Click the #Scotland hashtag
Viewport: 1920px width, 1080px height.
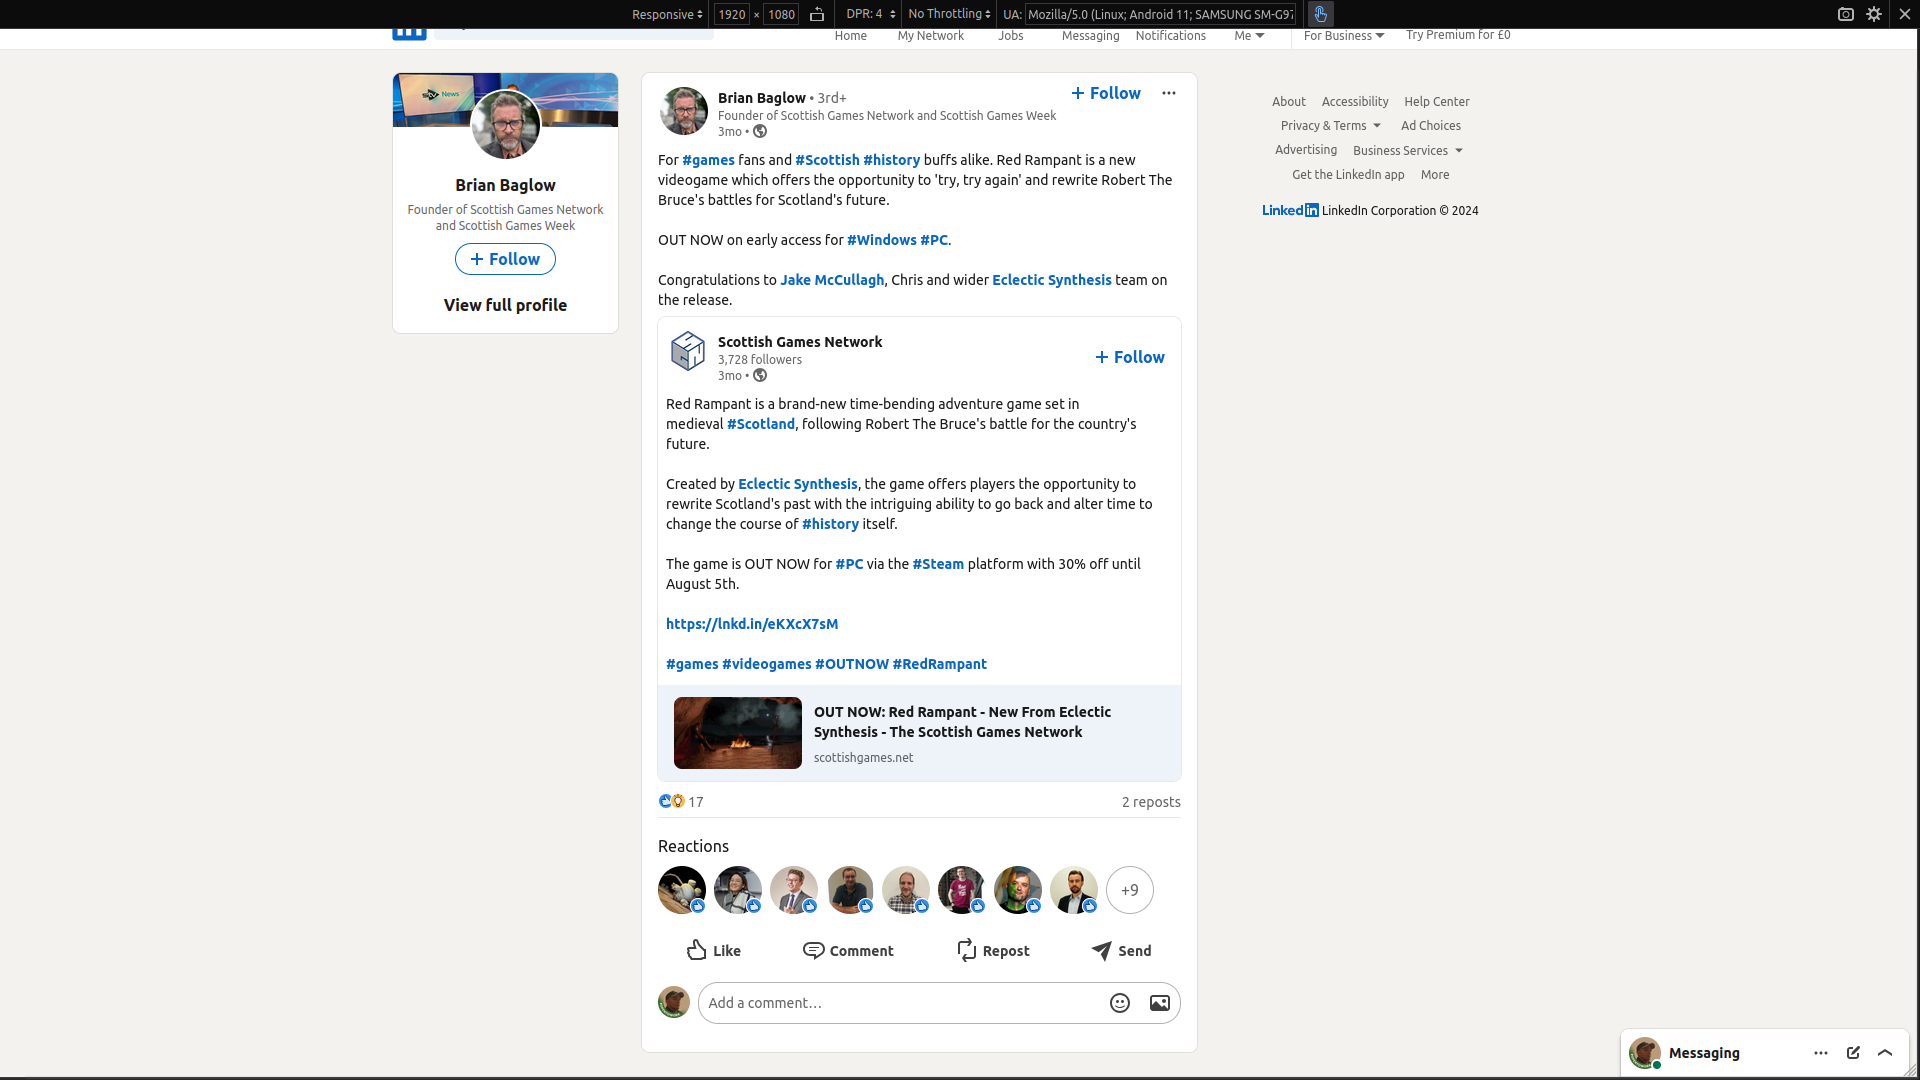pyautogui.click(x=761, y=424)
